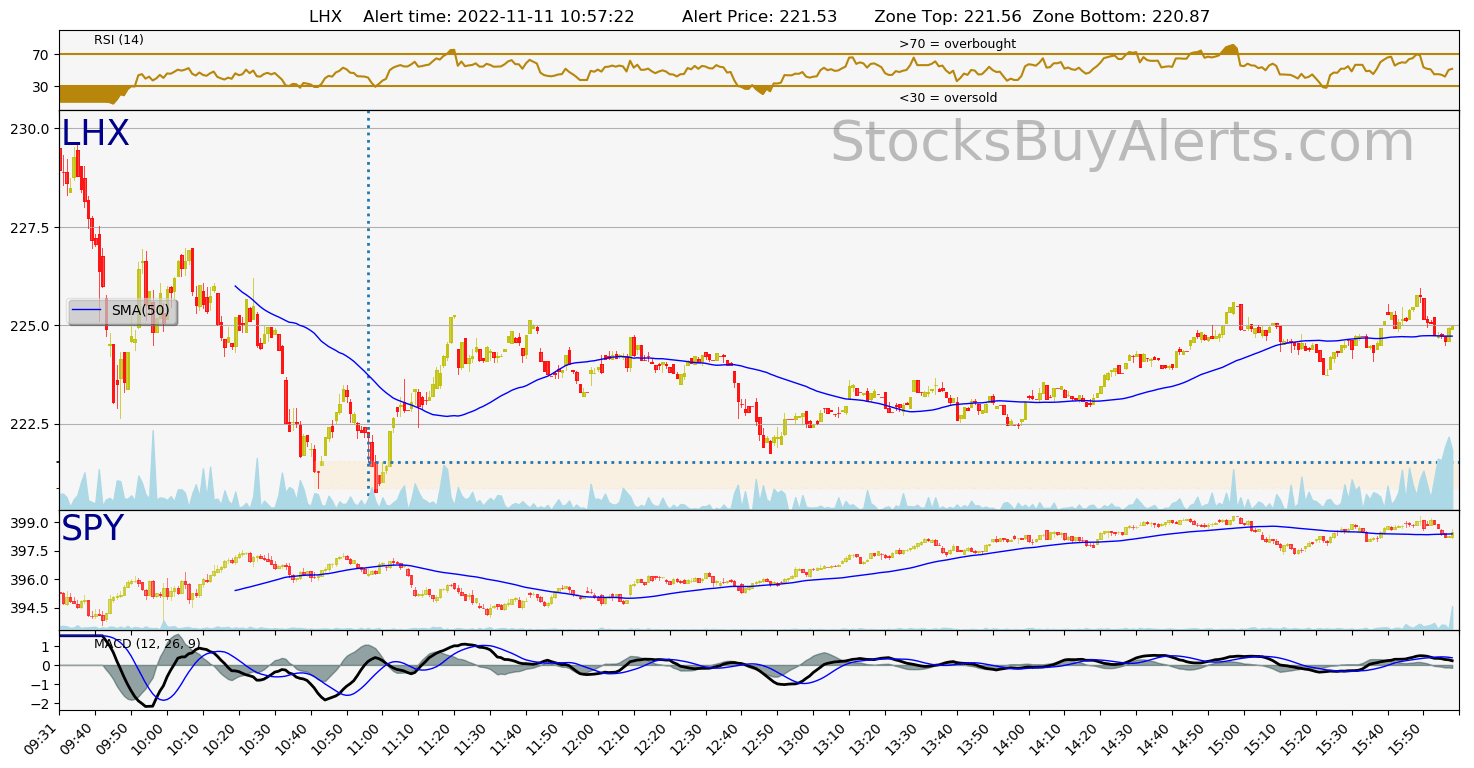Click the 'Alert Price: 221.53' title text
The height and width of the screenshot is (768, 1474).
click(x=759, y=16)
